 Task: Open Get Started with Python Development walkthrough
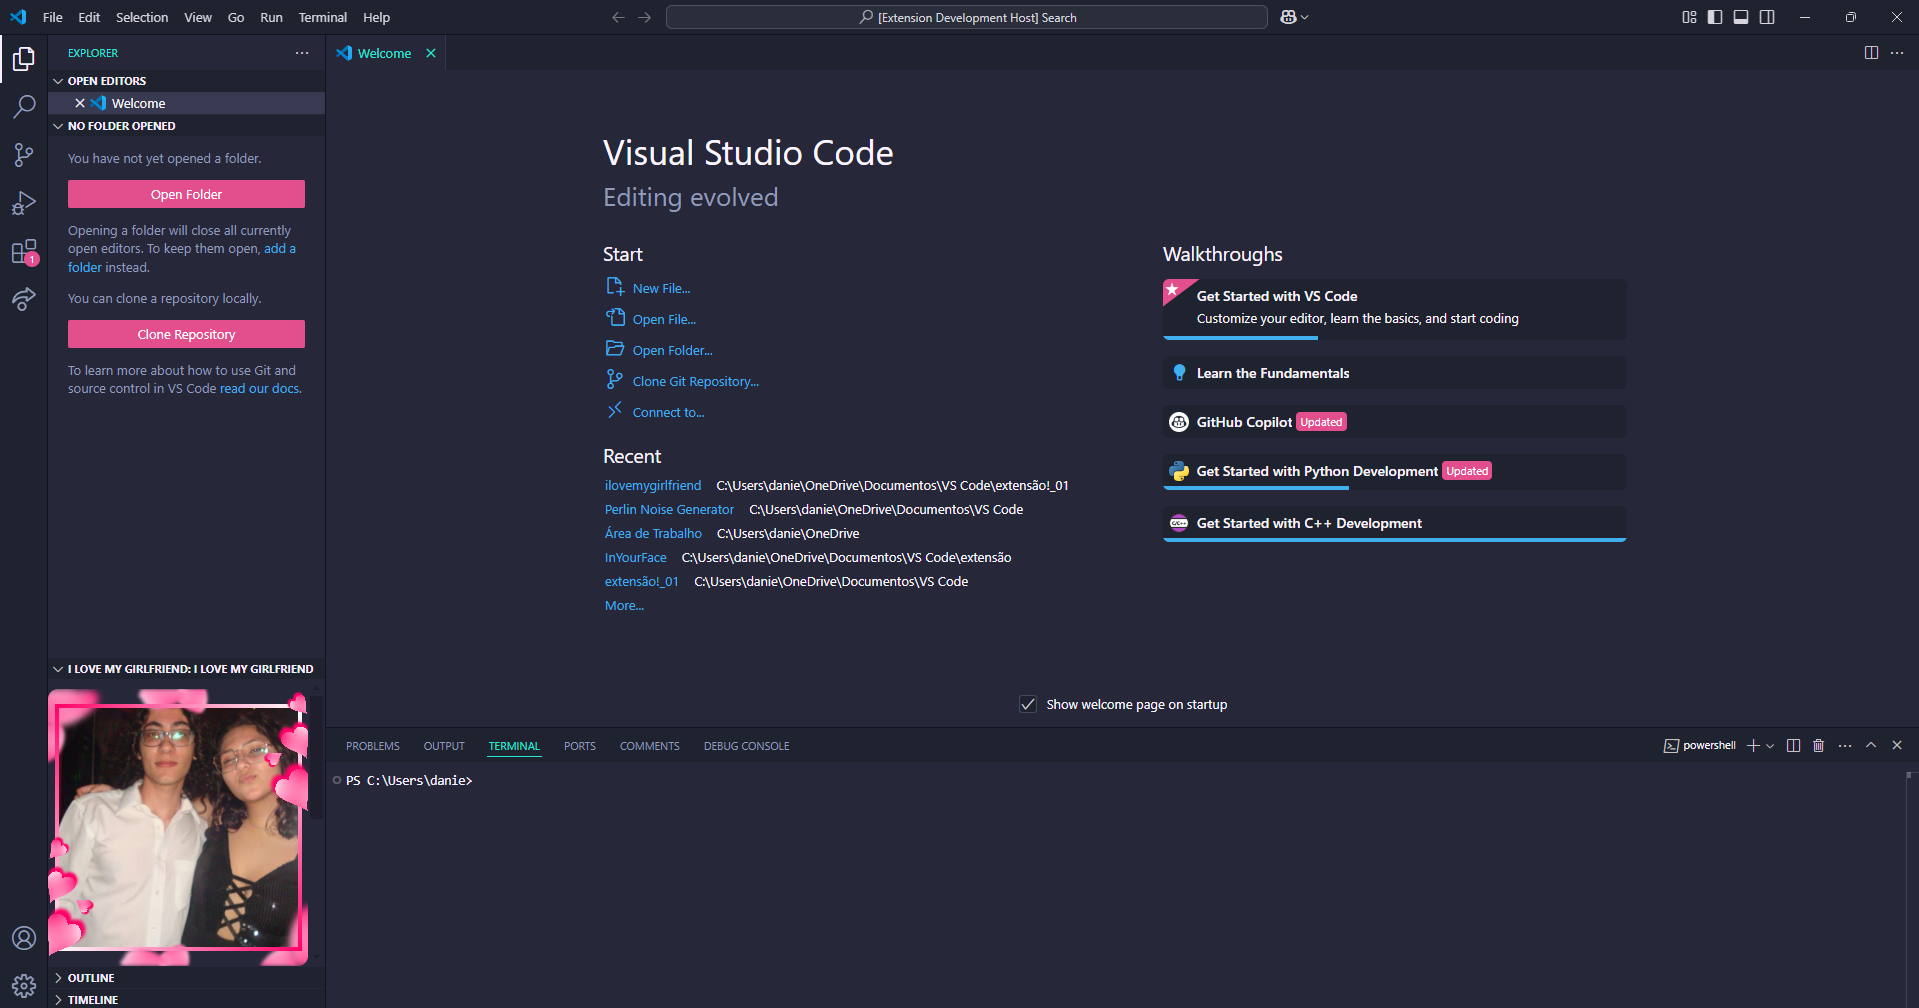[1394, 471]
